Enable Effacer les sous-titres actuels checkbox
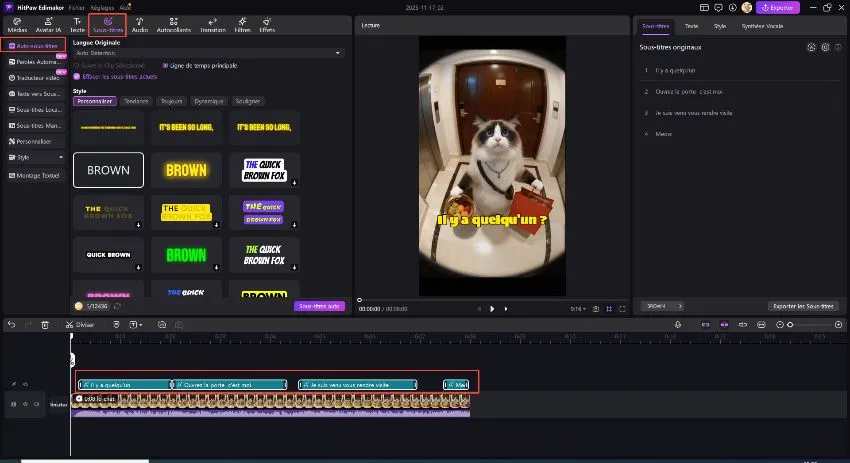Viewport: 850px width, 463px height. [76, 76]
